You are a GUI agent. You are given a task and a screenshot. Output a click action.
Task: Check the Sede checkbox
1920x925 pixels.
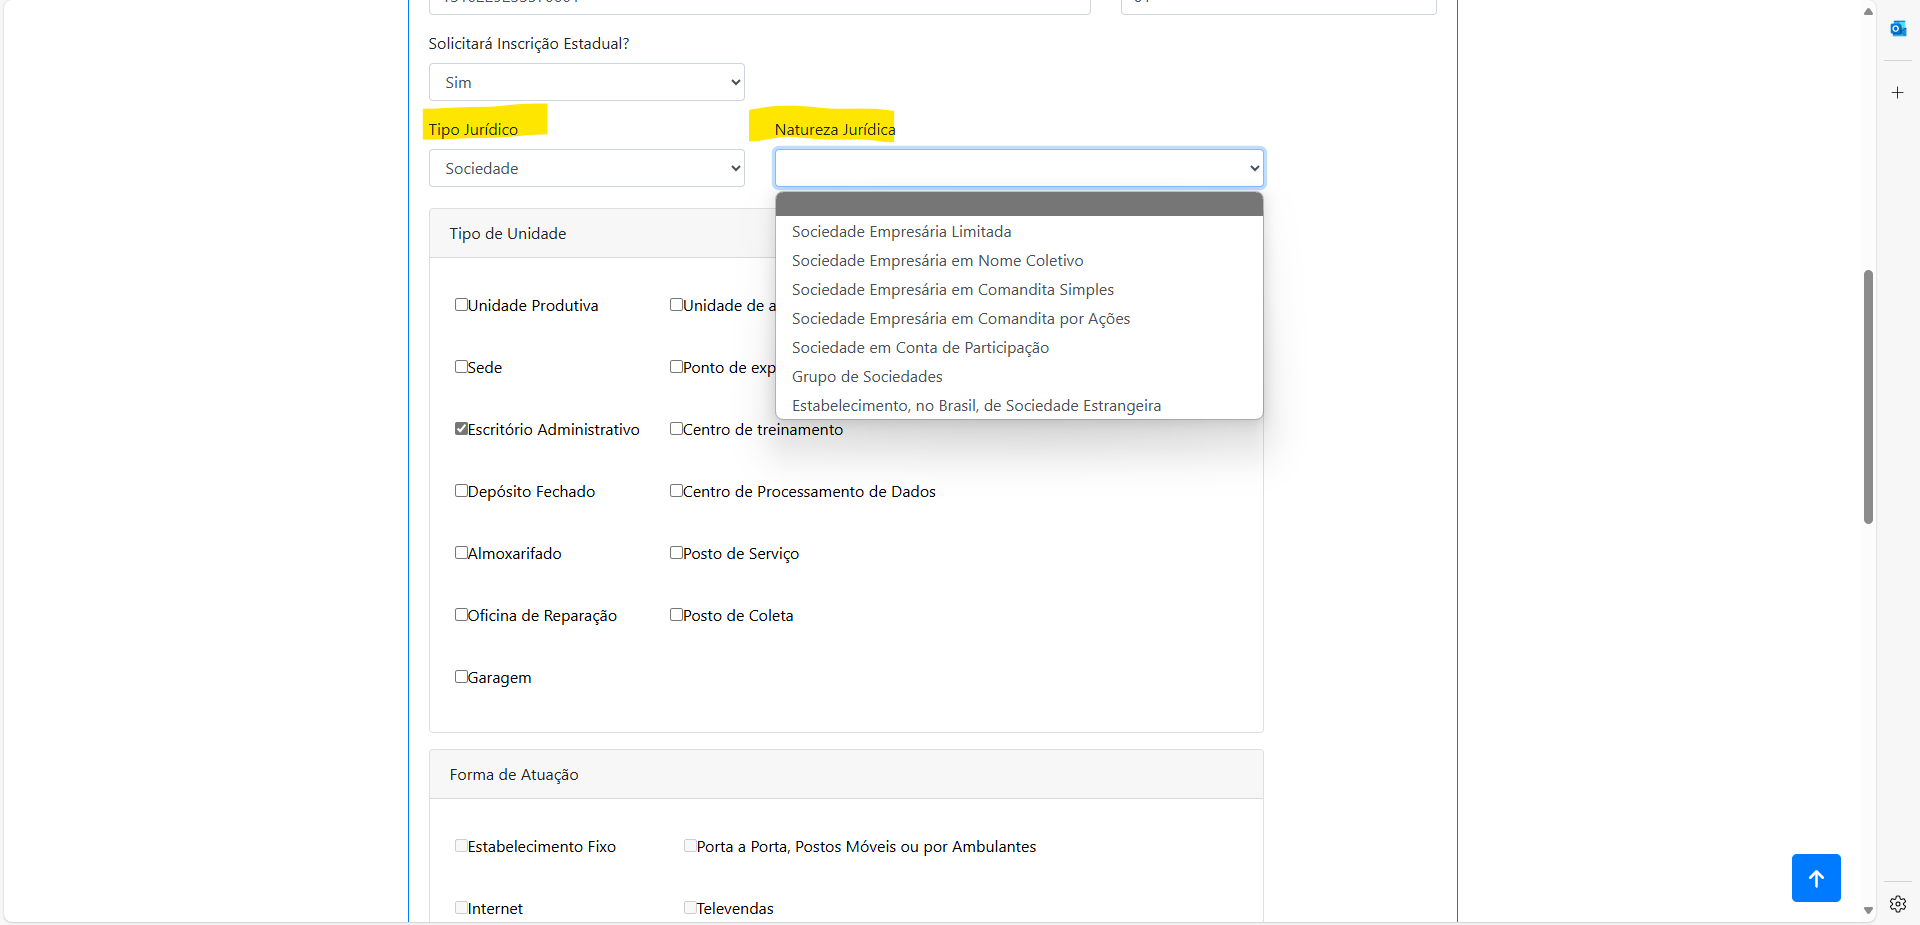click(461, 367)
